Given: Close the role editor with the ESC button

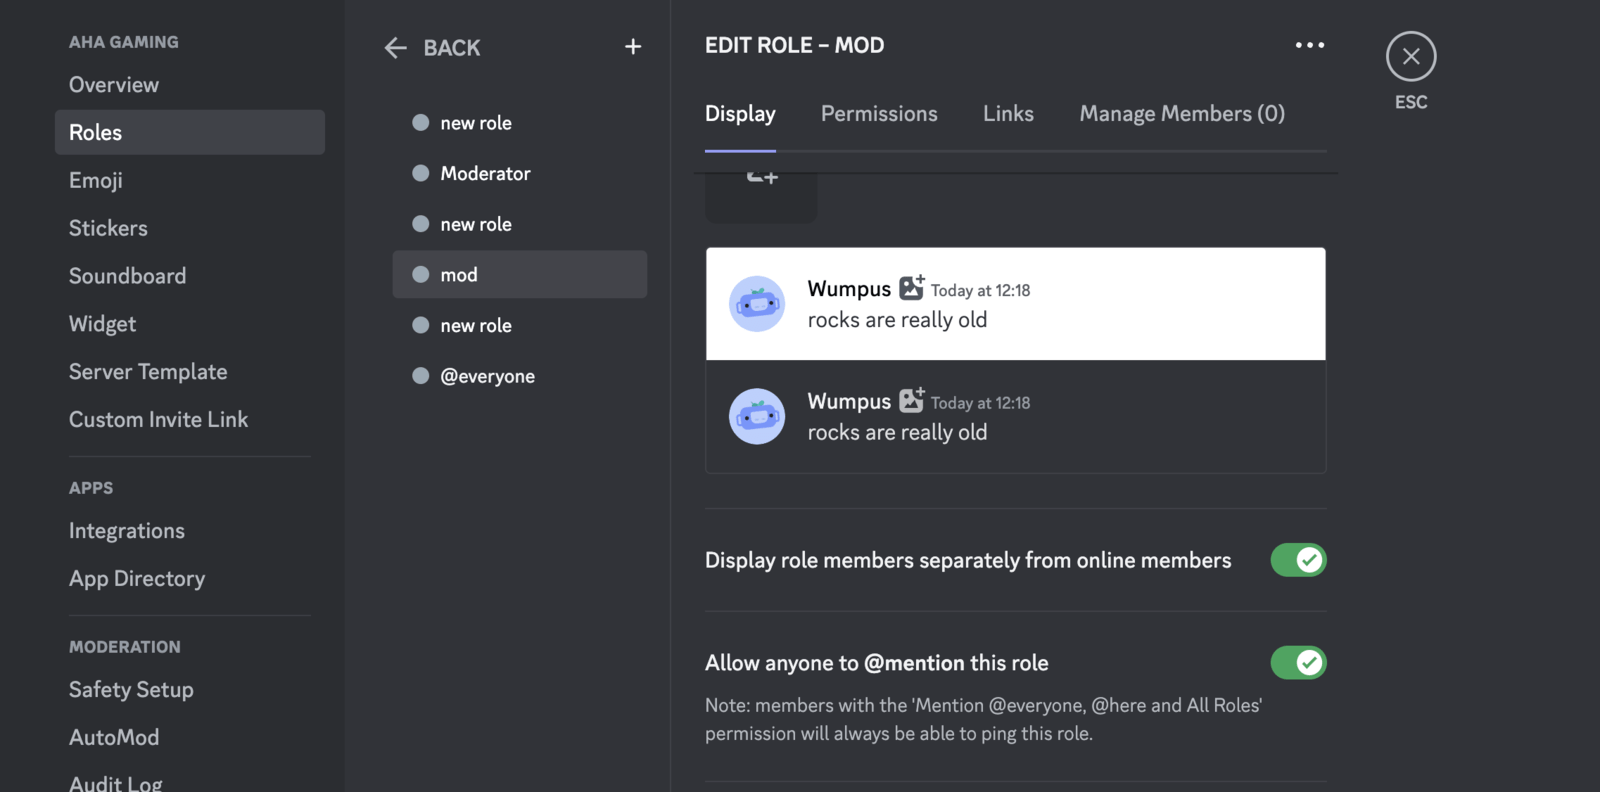Looking at the screenshot, I should pos(1410,57).
